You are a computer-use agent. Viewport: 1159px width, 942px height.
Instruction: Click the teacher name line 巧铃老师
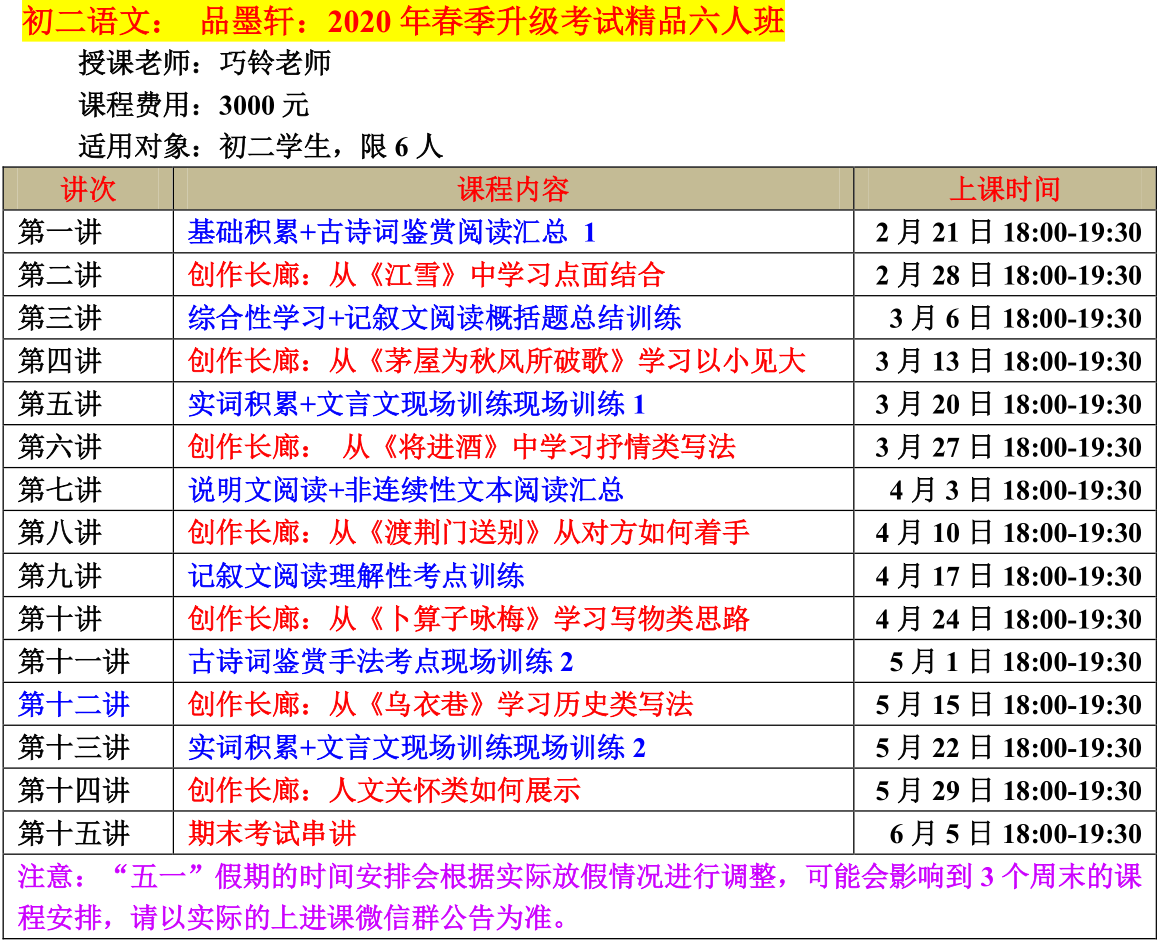click(204, 64)
